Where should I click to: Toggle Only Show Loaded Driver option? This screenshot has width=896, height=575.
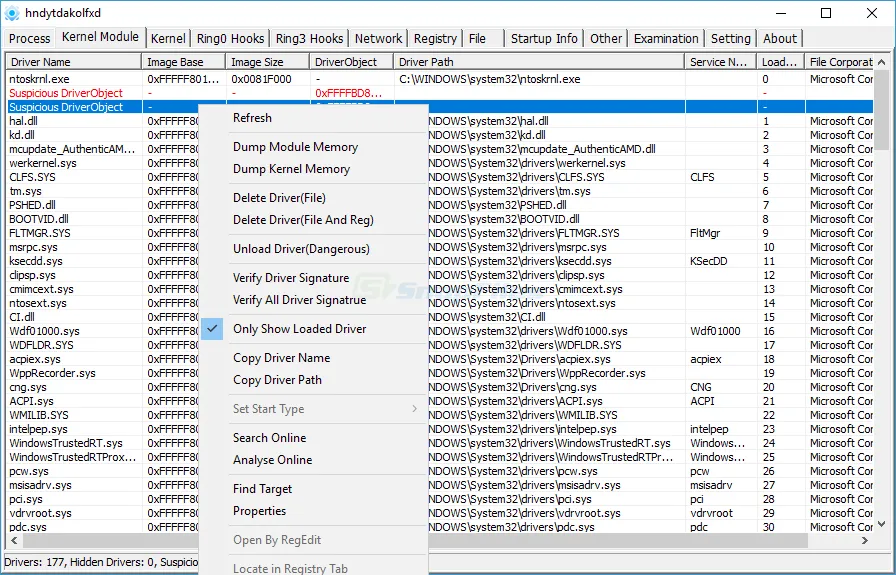pos(313,329)
